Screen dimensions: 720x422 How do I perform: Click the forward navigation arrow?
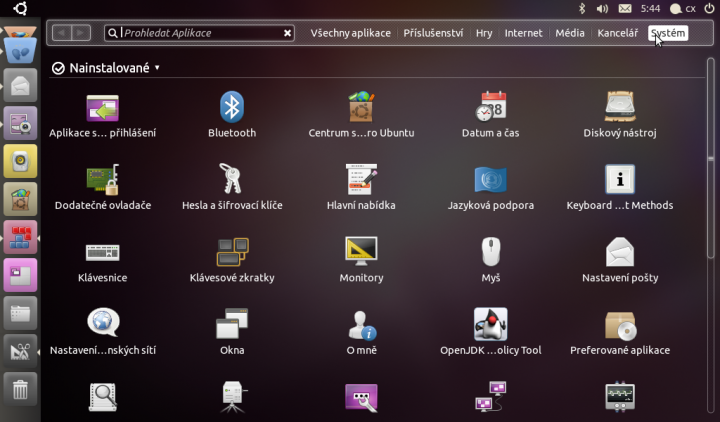(81, 33)
